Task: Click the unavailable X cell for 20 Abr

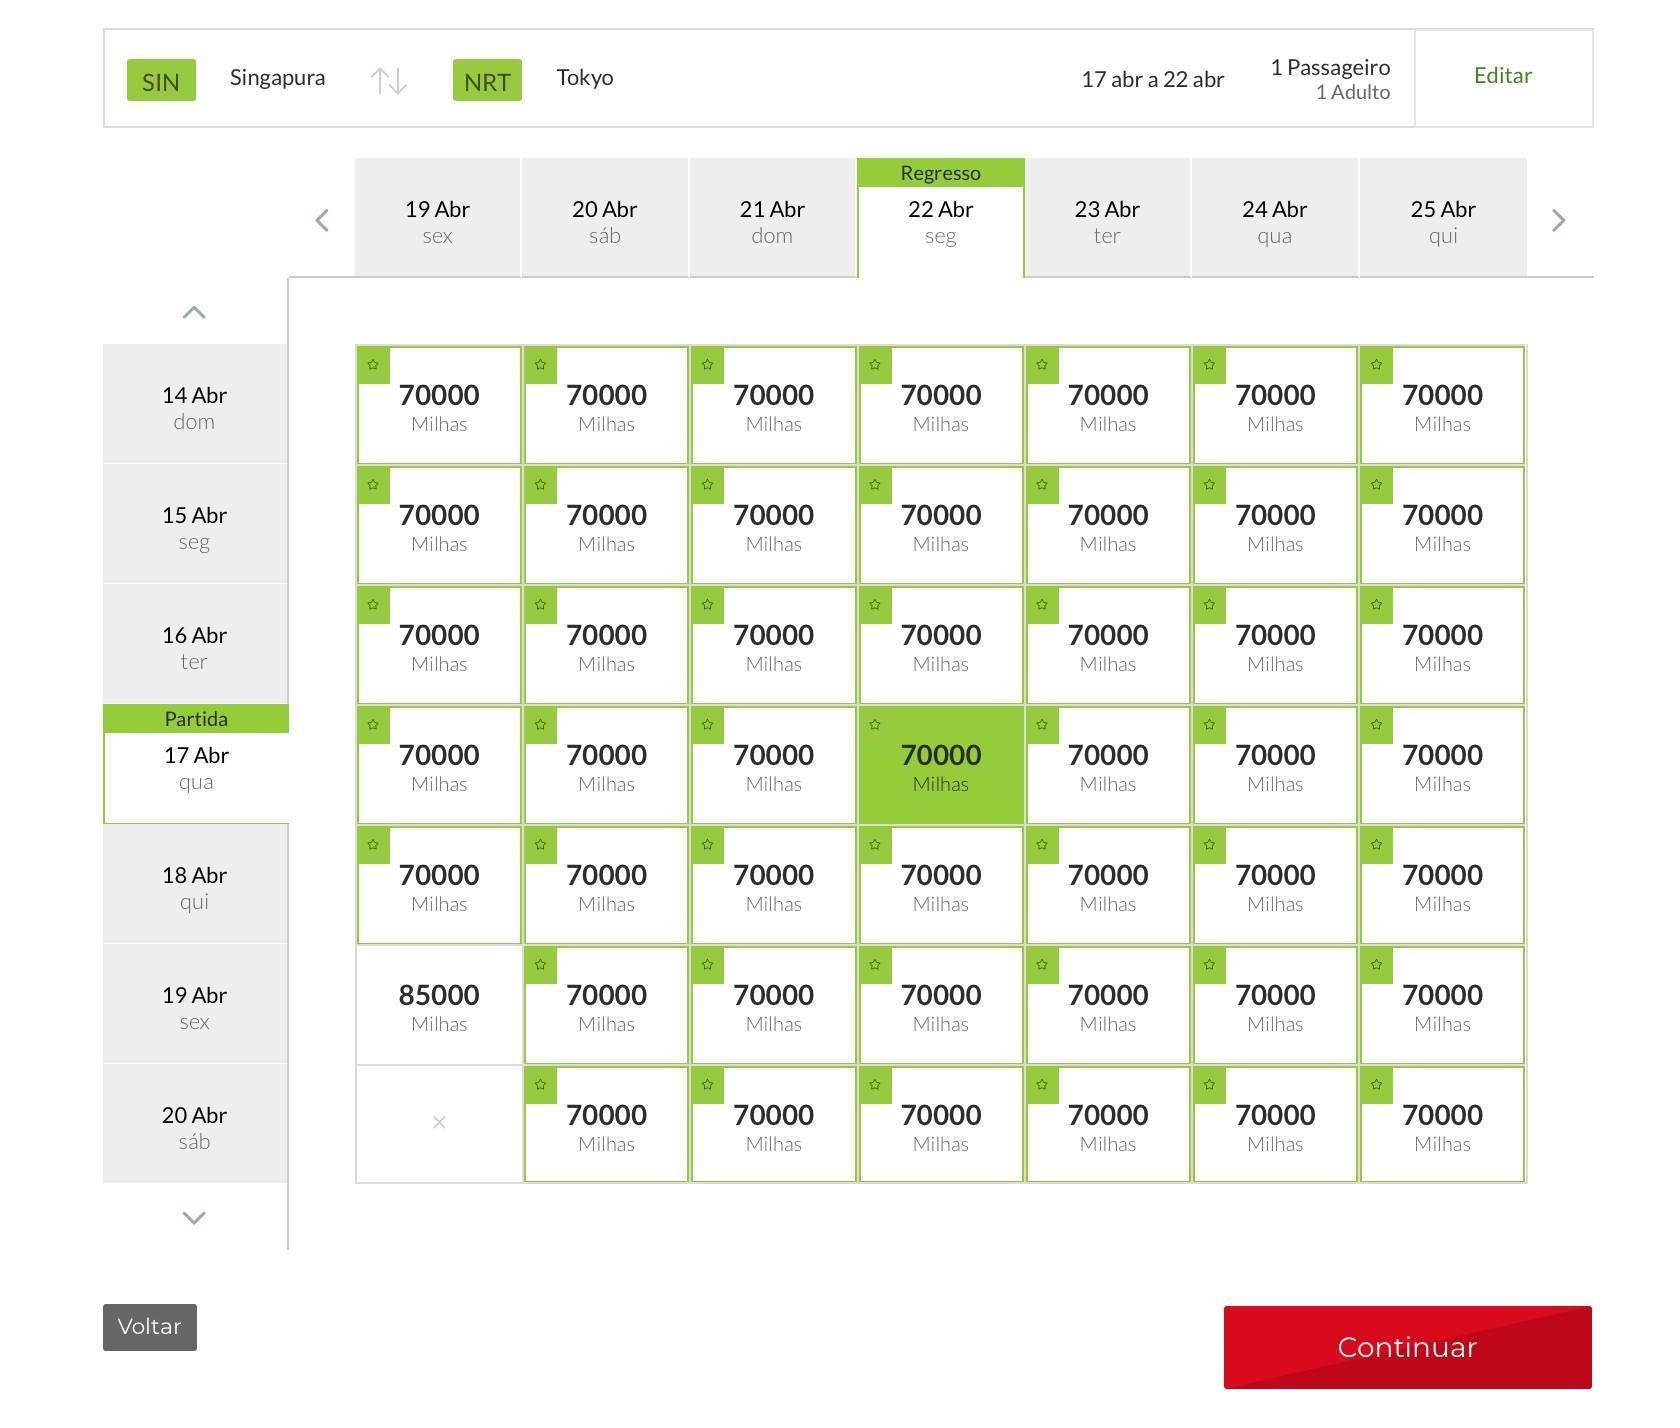Action: tap(439, 1123)
